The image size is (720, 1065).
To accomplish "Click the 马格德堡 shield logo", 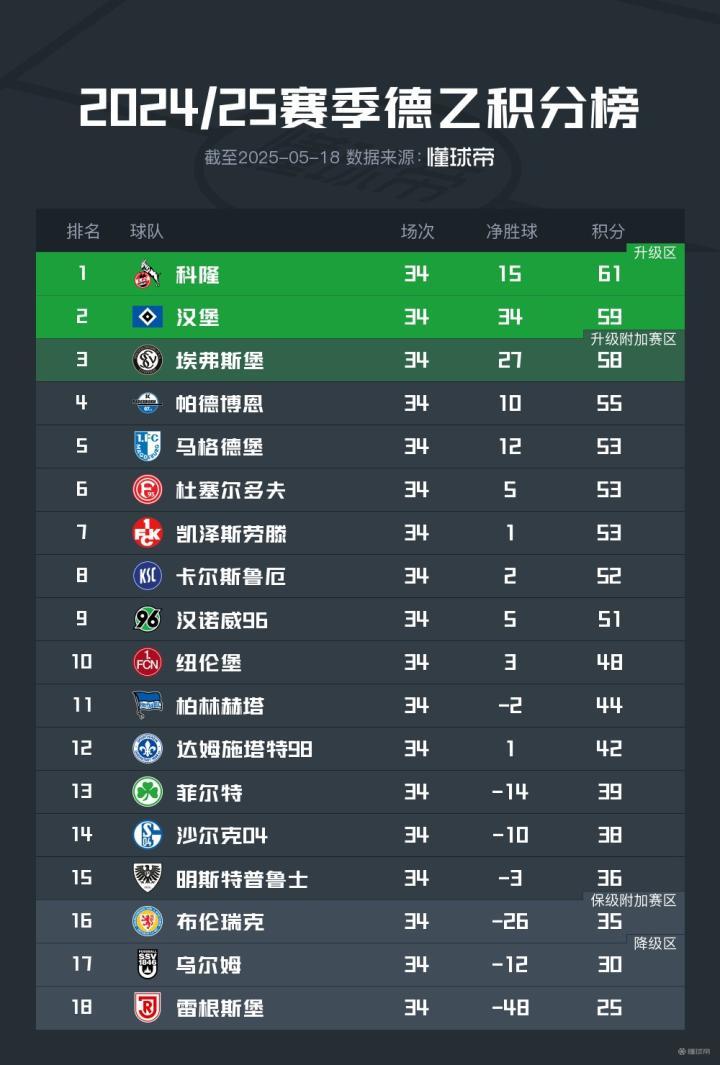I will 147,446.
